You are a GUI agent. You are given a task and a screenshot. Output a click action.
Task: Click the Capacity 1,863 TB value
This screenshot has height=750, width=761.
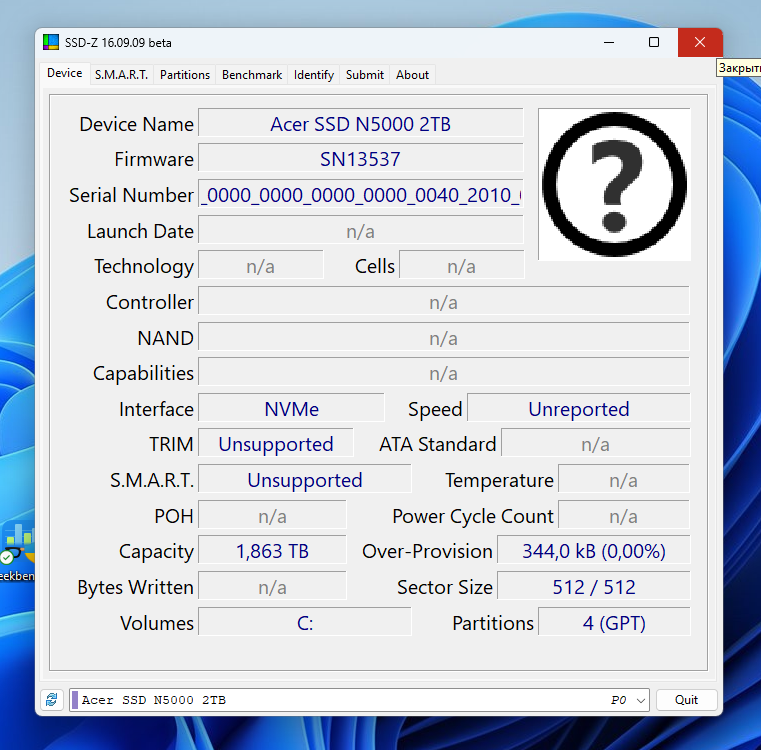pos(272,551)
